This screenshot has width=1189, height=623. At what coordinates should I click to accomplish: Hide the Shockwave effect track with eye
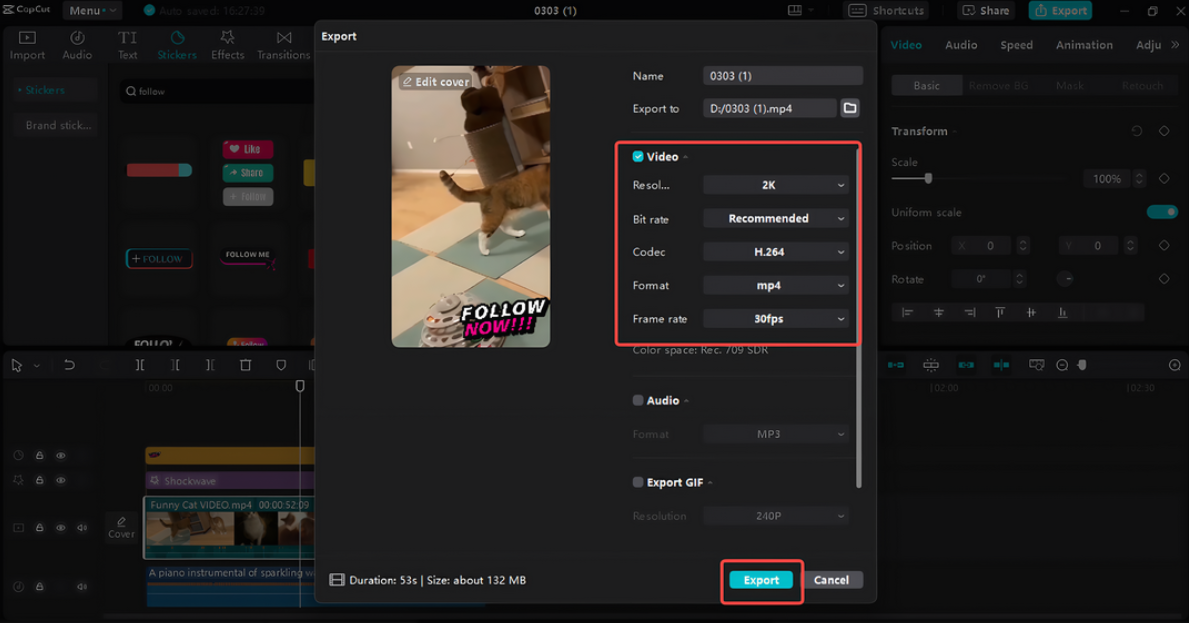point(61,481)
